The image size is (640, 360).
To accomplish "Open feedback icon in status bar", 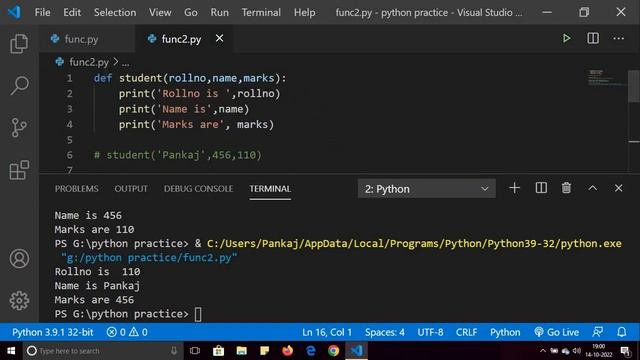I will tap(598, 332).
